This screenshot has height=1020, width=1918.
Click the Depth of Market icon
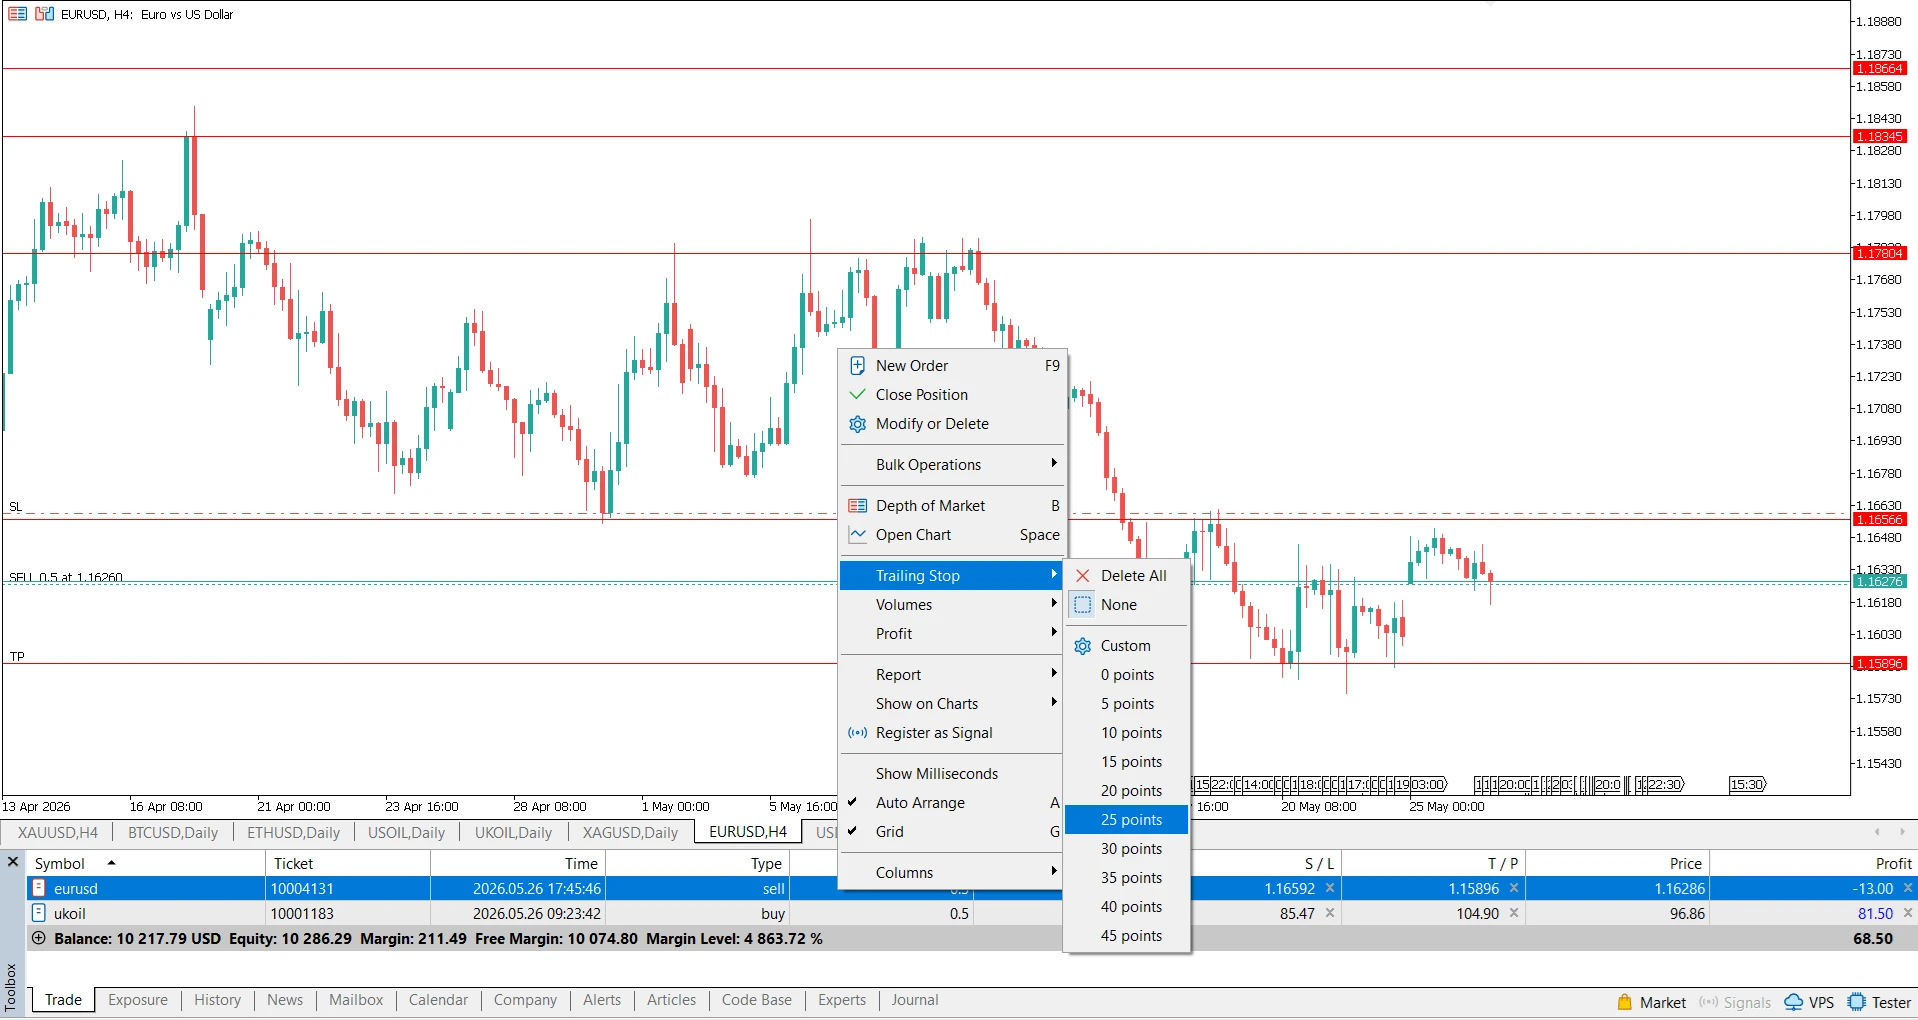pos(857,506)
